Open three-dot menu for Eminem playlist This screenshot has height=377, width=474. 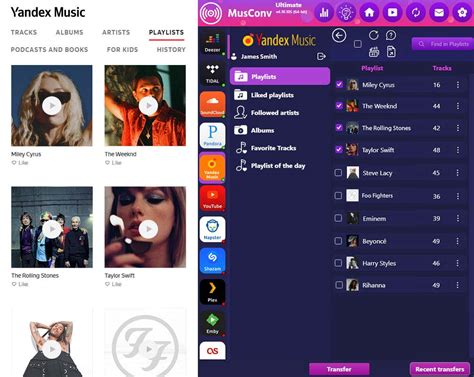coord(458,218)
